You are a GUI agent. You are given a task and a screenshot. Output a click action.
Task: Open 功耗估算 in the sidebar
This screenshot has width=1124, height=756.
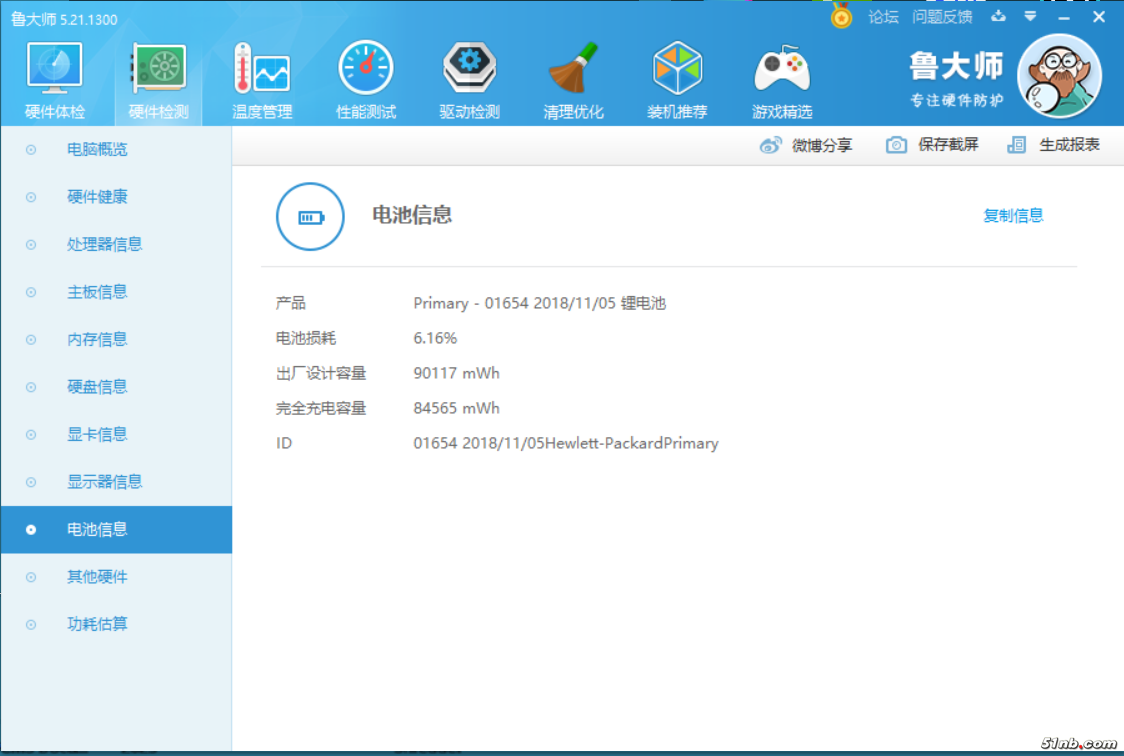pyautogui.click(x=97, y=624)
